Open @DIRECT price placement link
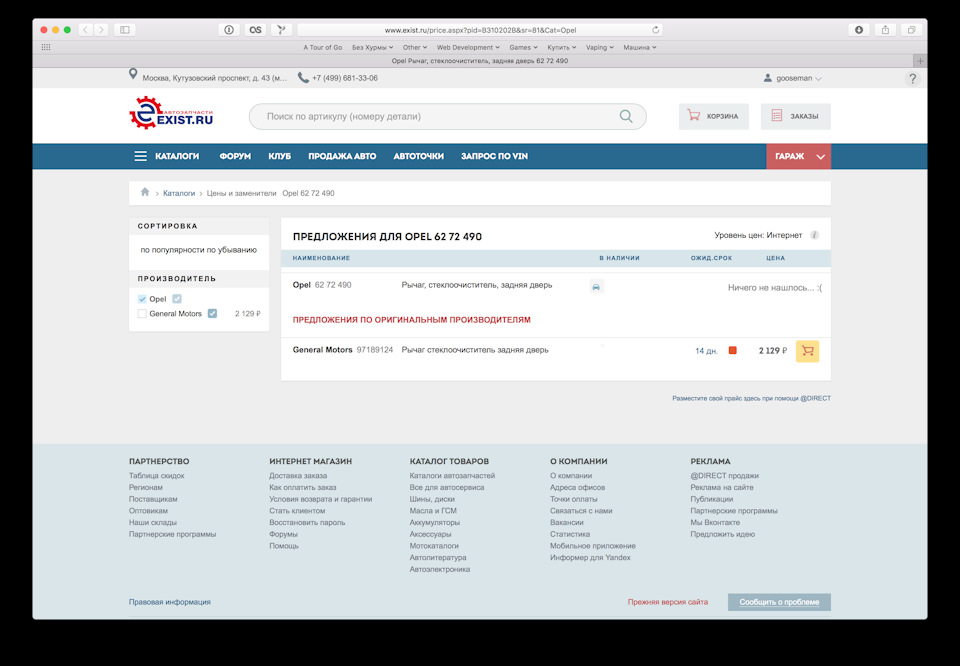The width and height of the screenshot is (960, 666). click(751, 398)
